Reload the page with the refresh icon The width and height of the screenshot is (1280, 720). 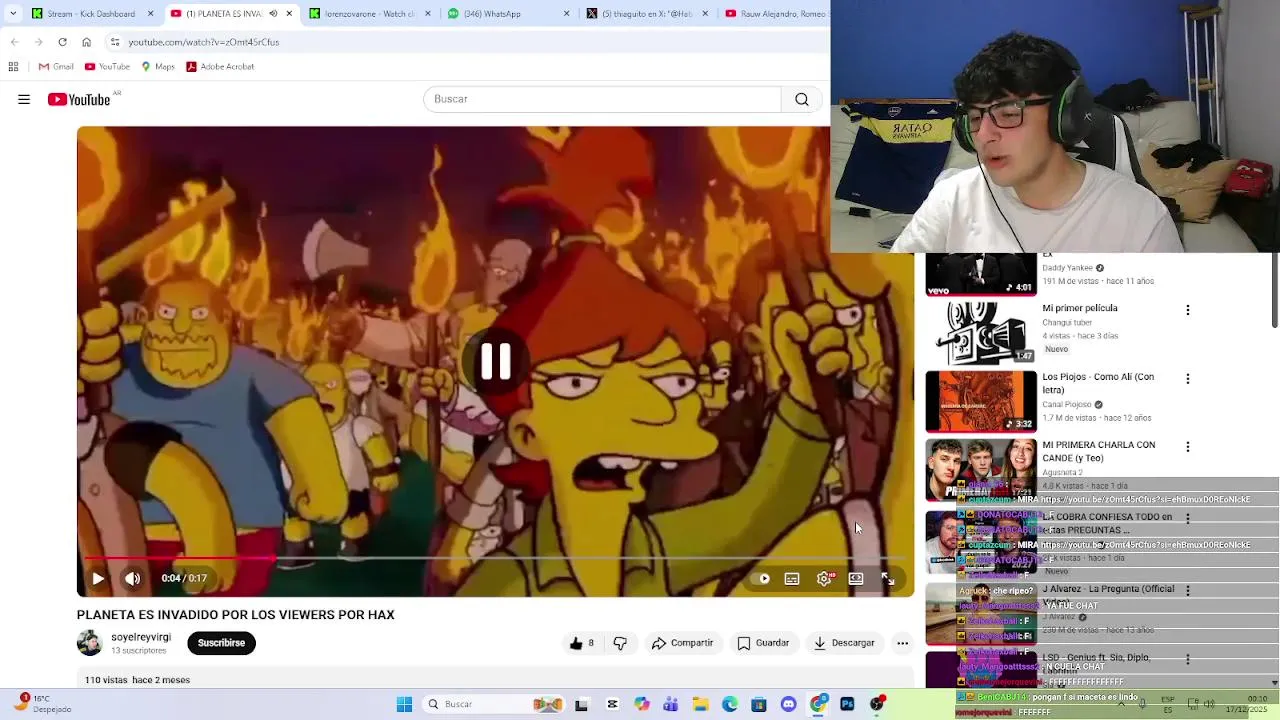coord(62,42)
